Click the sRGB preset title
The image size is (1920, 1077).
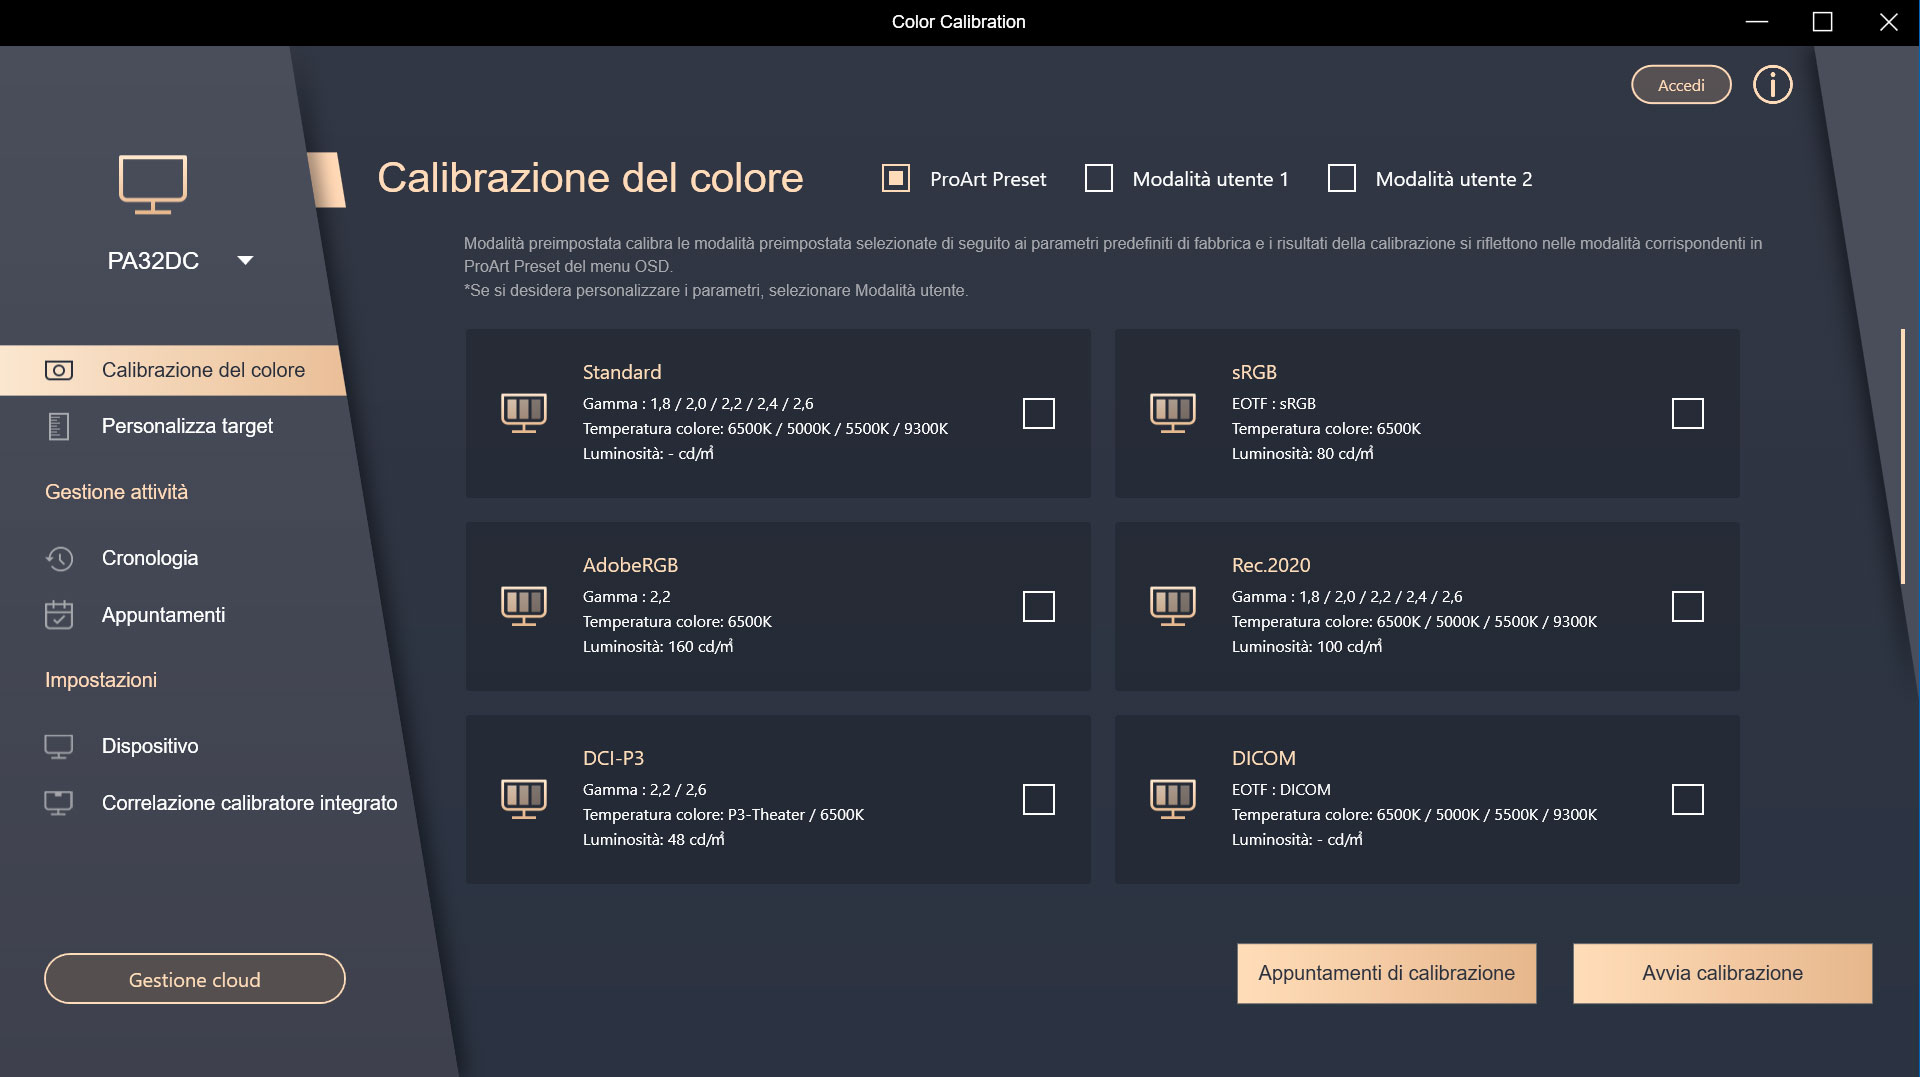1254,372
